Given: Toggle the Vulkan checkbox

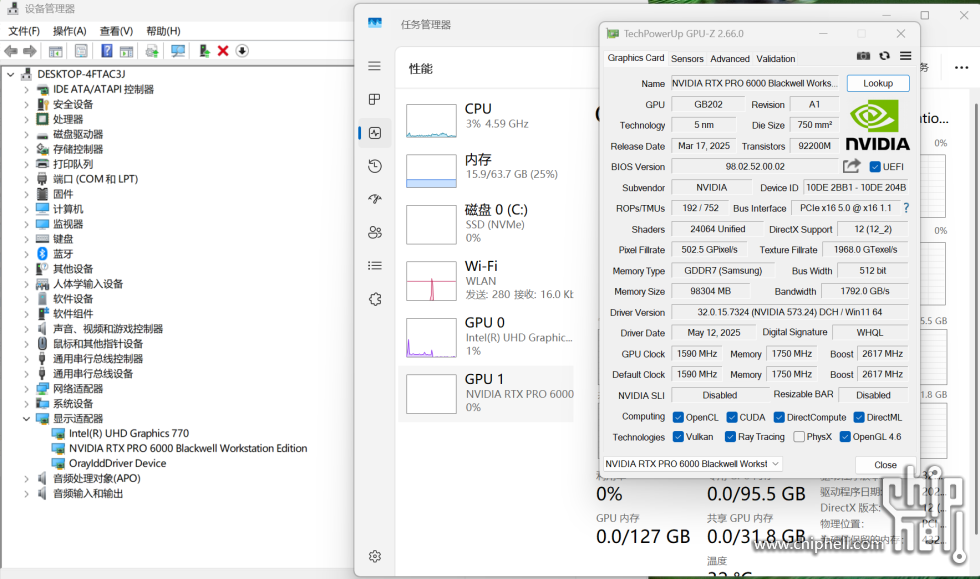Looking at the screenshot, I should pyautogui.click(x=678, y=436).
